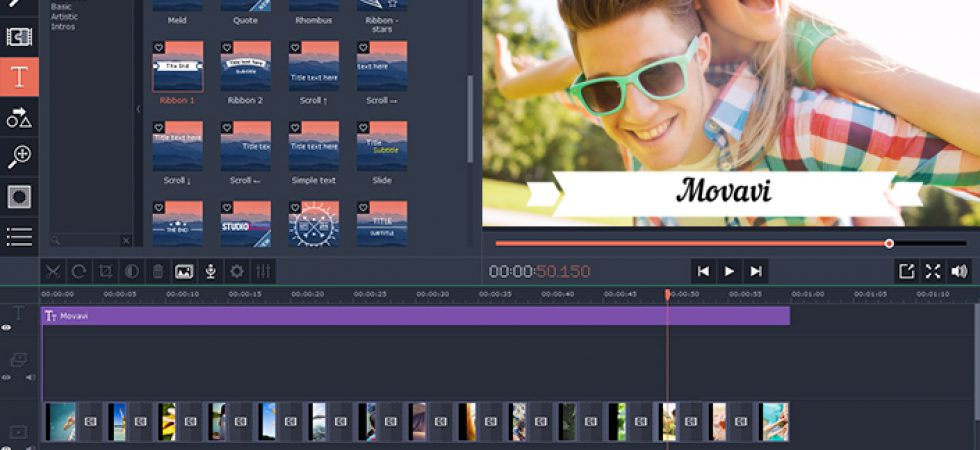The image size is (980, 450).
Task: Select the first video clip on timeline
Action: 61,422
